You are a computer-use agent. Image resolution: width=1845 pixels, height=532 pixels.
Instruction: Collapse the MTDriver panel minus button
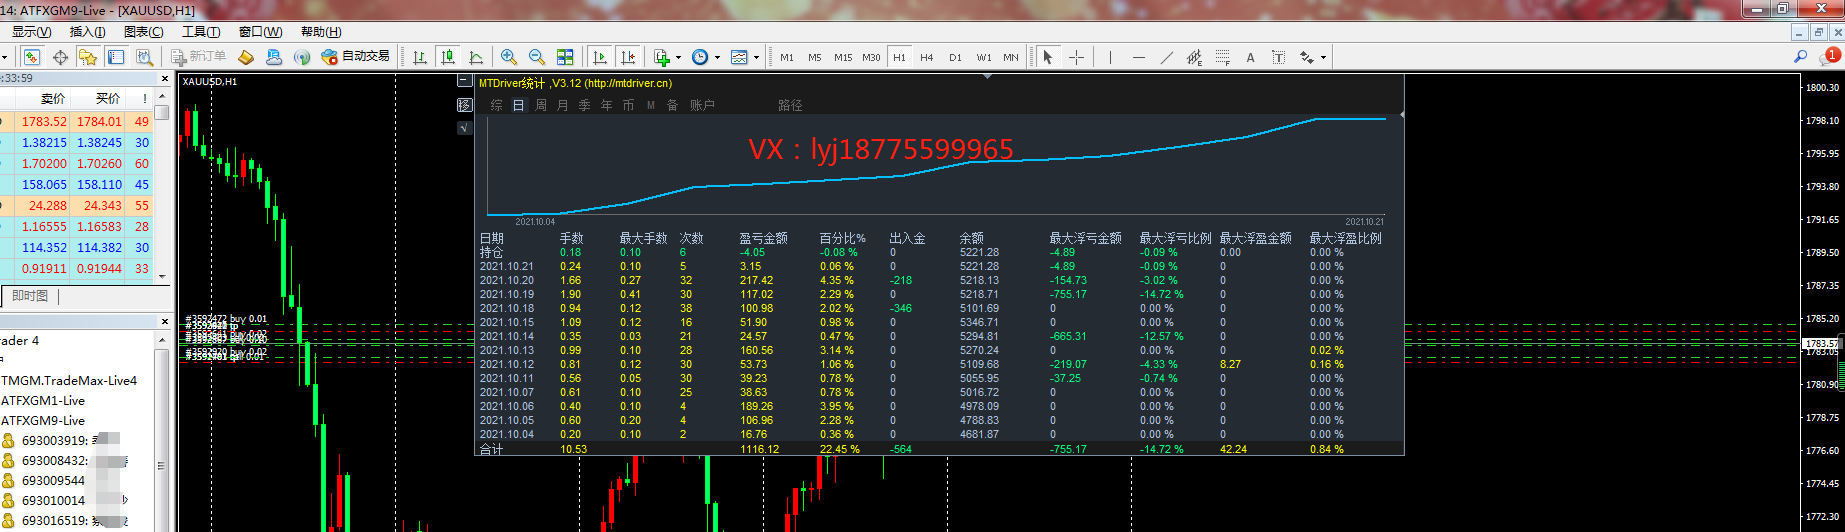[464, 80]
